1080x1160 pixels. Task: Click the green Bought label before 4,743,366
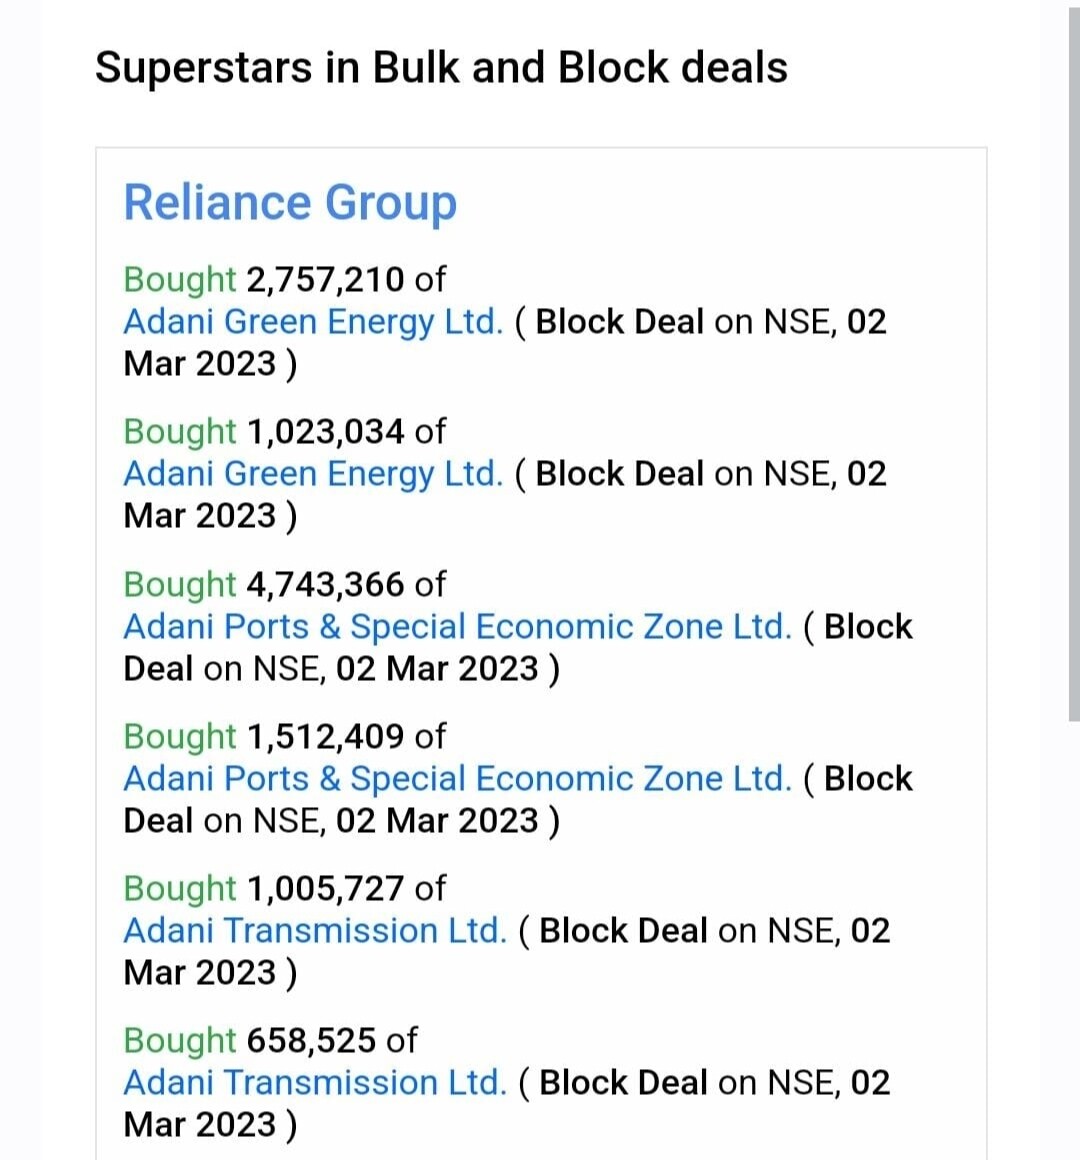(180, 586)
